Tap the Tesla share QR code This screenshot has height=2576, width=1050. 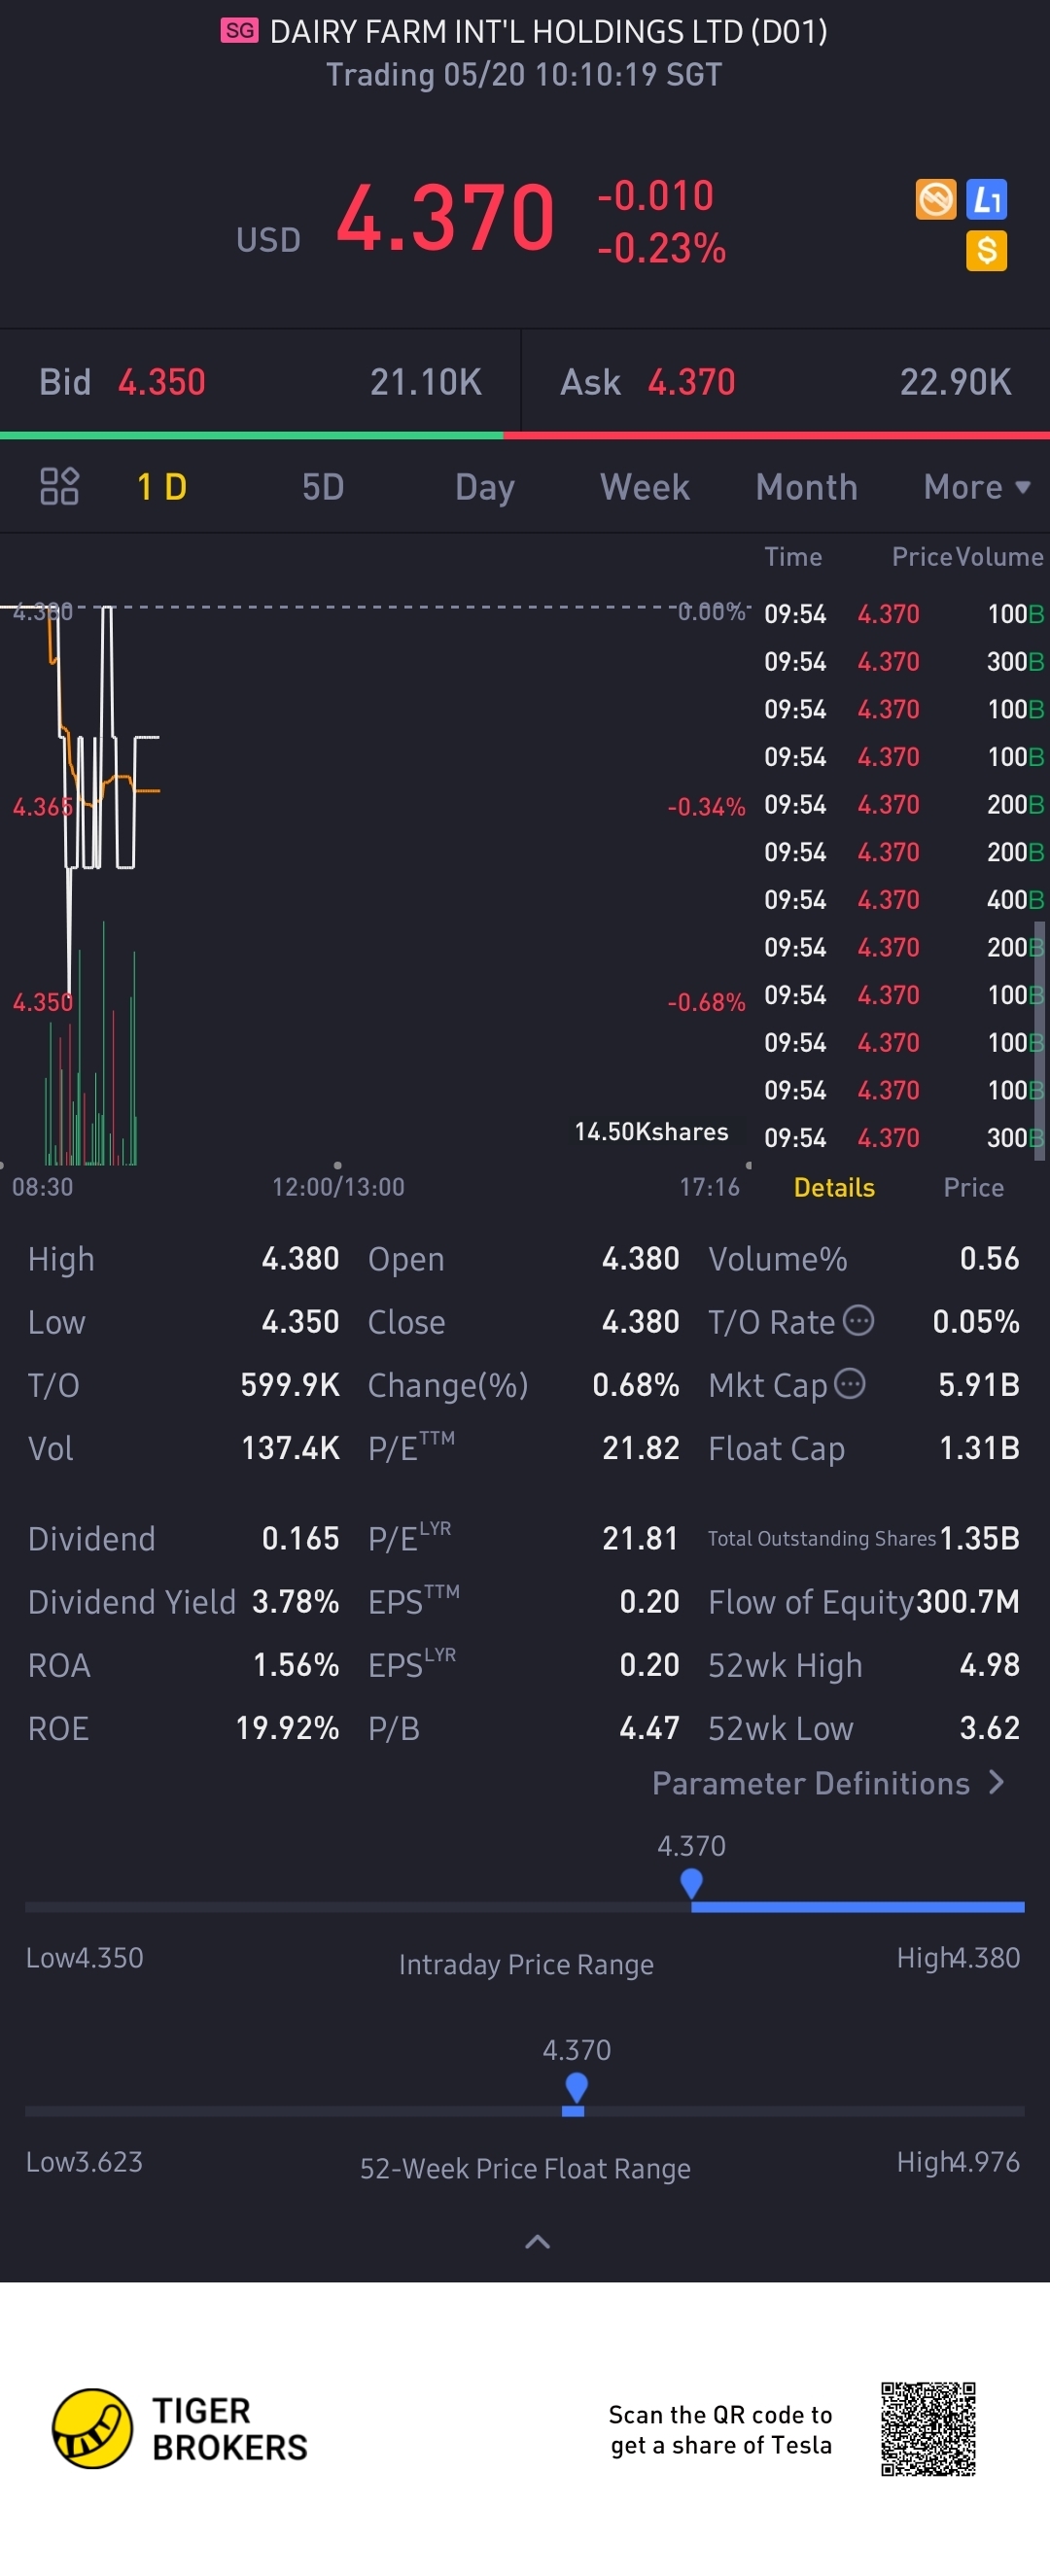click(x=927, y=2428)
